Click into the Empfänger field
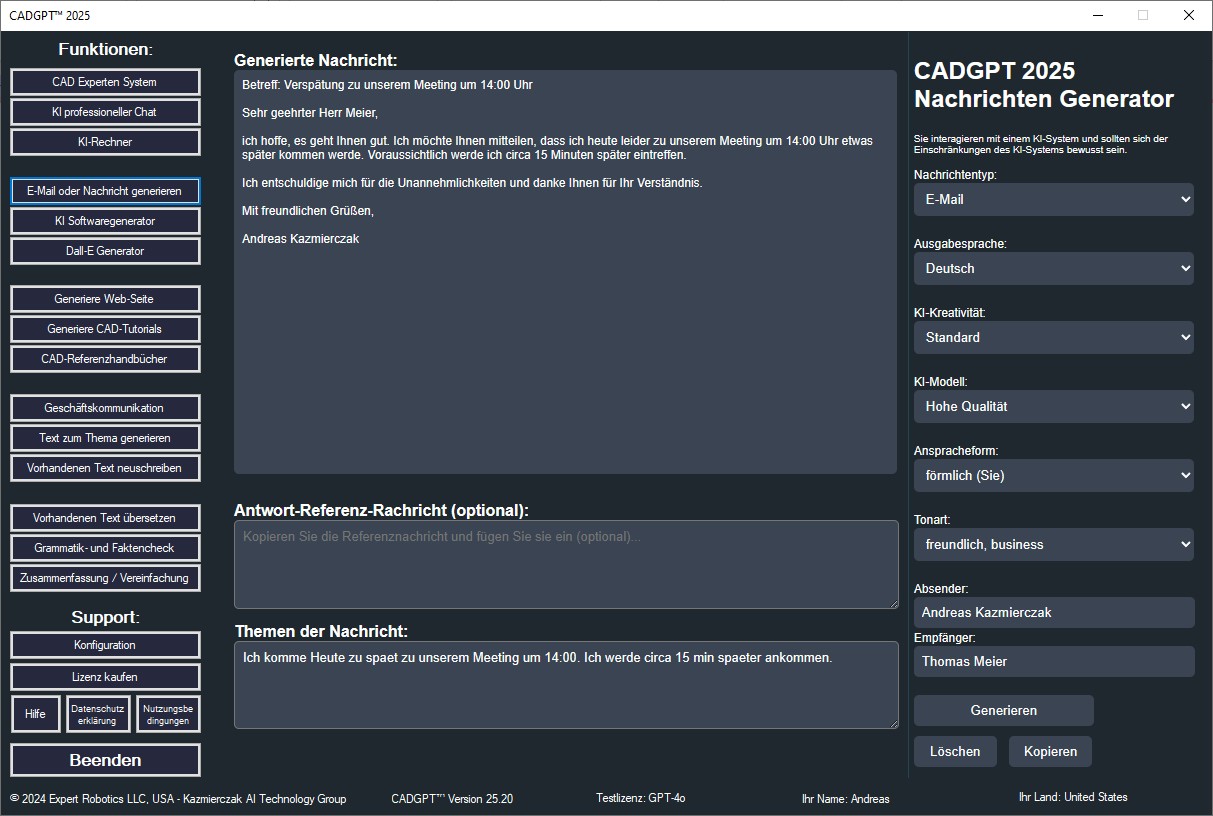Image resolution: width=1213 pixels, height=816 pixels. [1054, 661]
